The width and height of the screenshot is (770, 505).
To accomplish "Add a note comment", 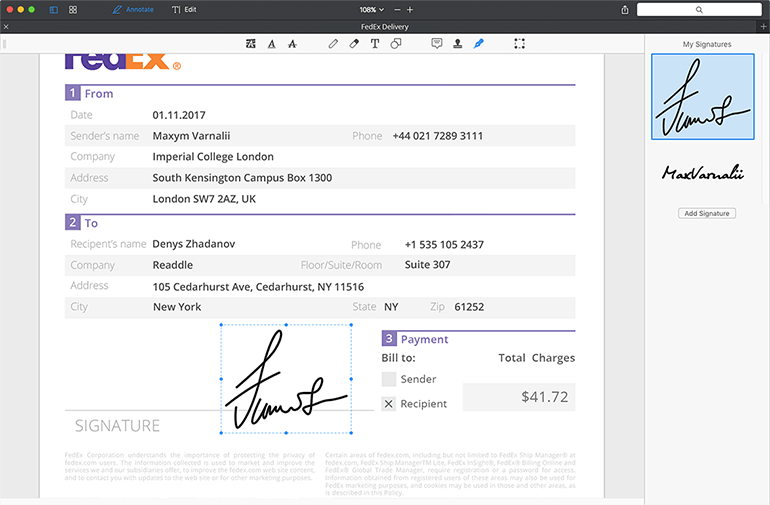I will [437, 44].
